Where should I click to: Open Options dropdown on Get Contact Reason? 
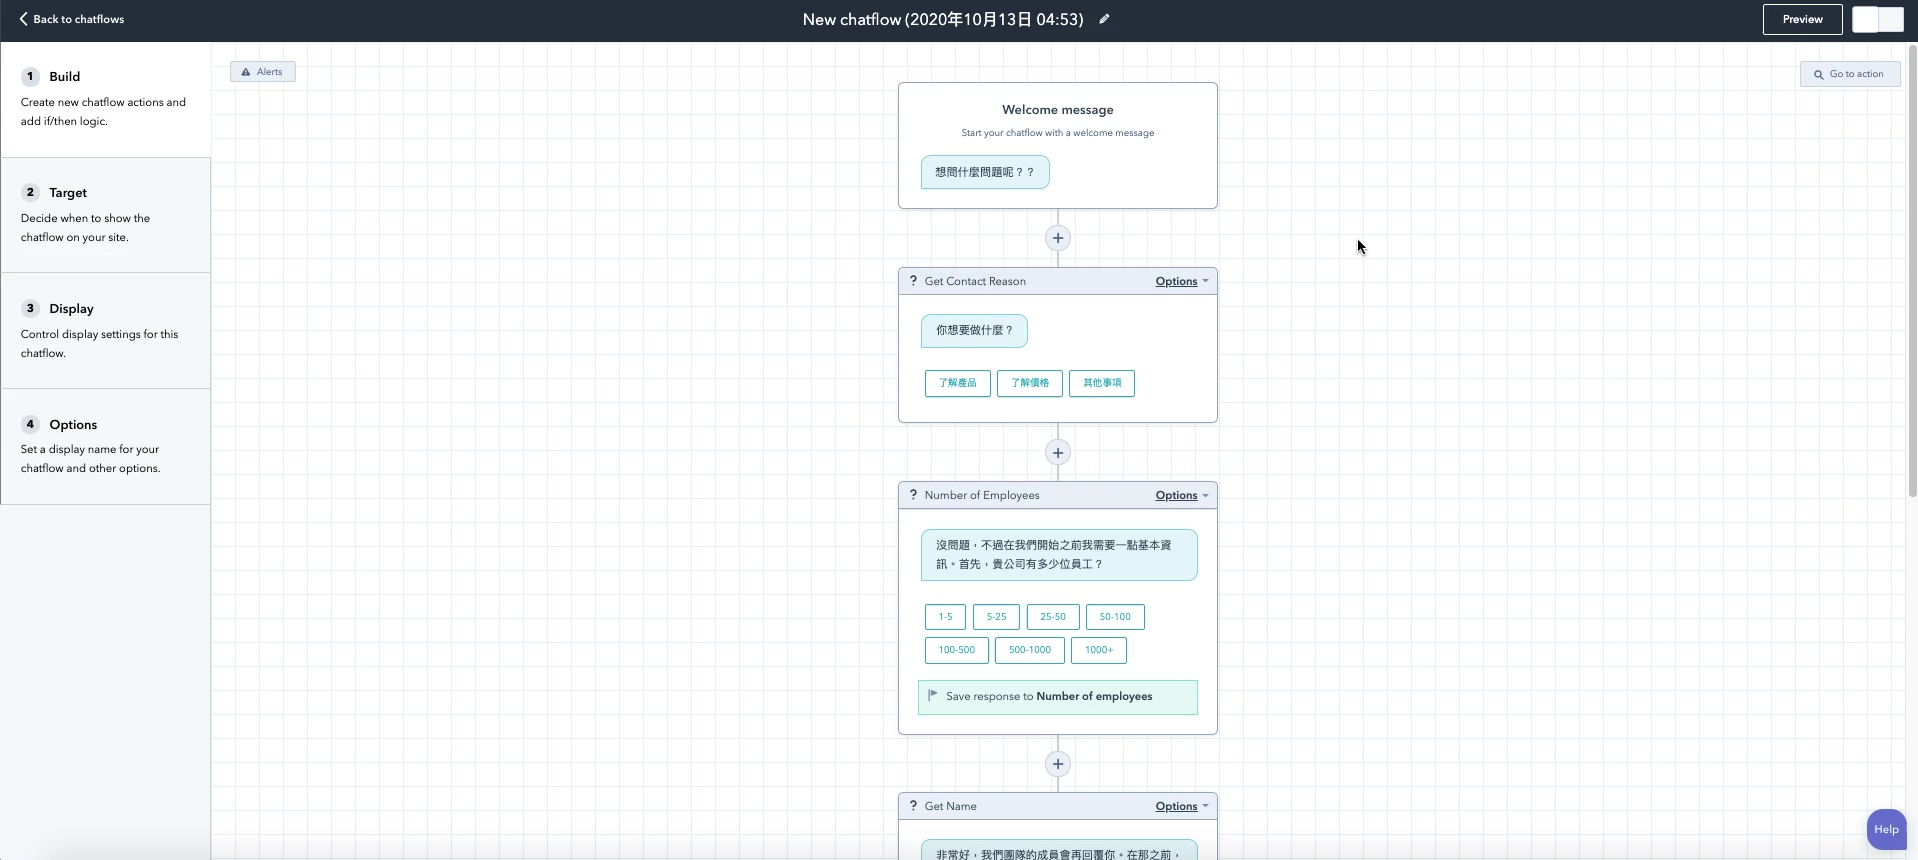click(x=1181, y=281)
